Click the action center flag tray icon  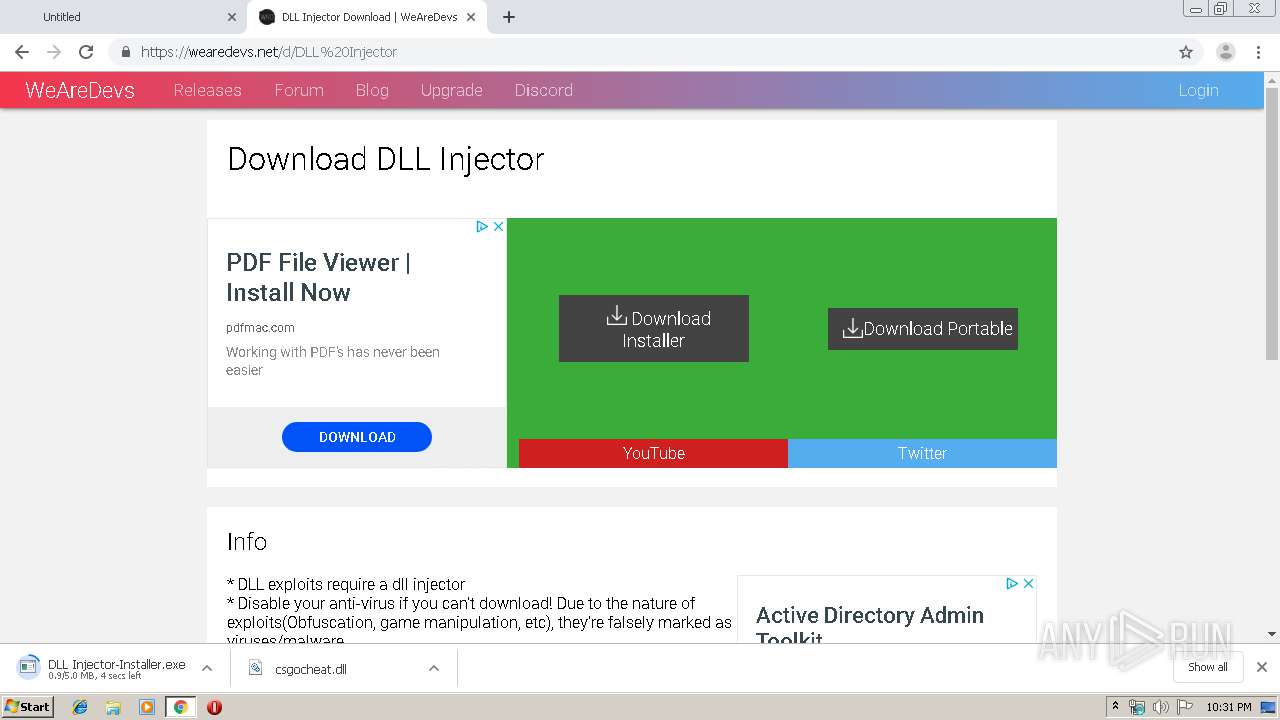(1183, 707)
